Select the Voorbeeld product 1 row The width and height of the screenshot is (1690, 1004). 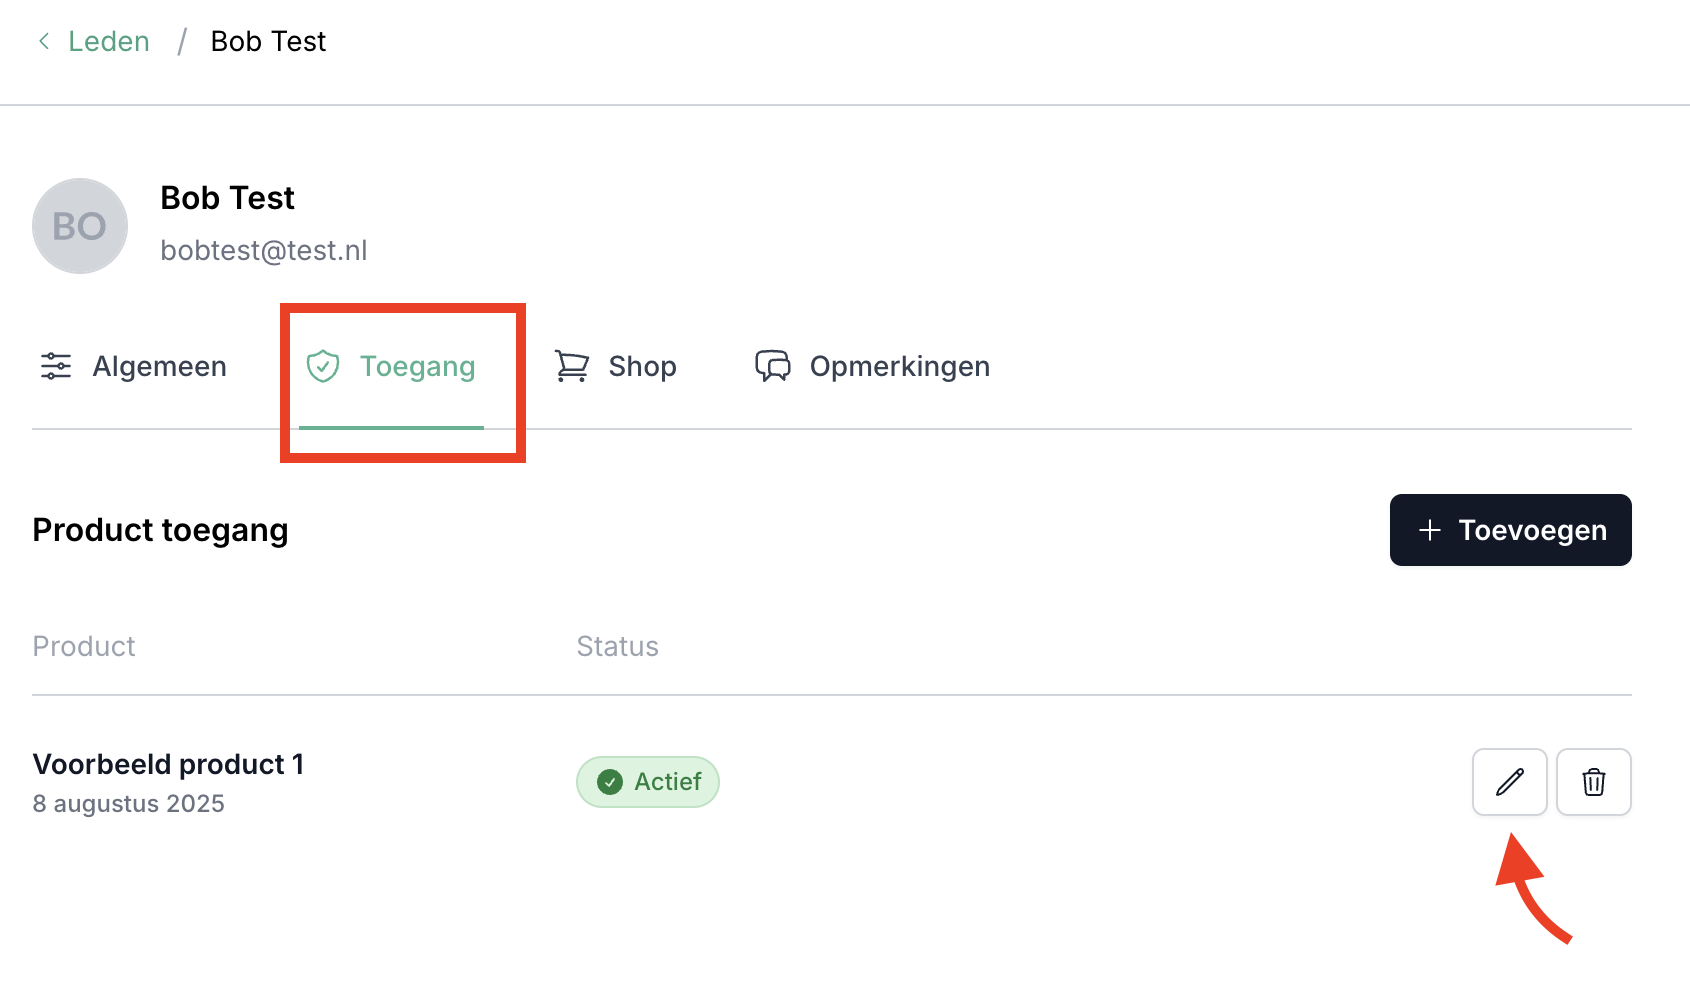click(x=168, y=765)
